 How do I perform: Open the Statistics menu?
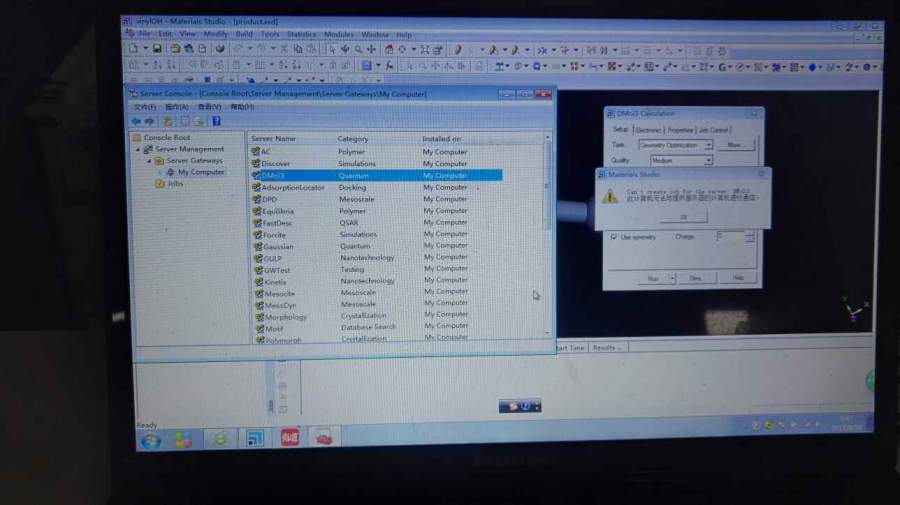(x=301, y=34)
